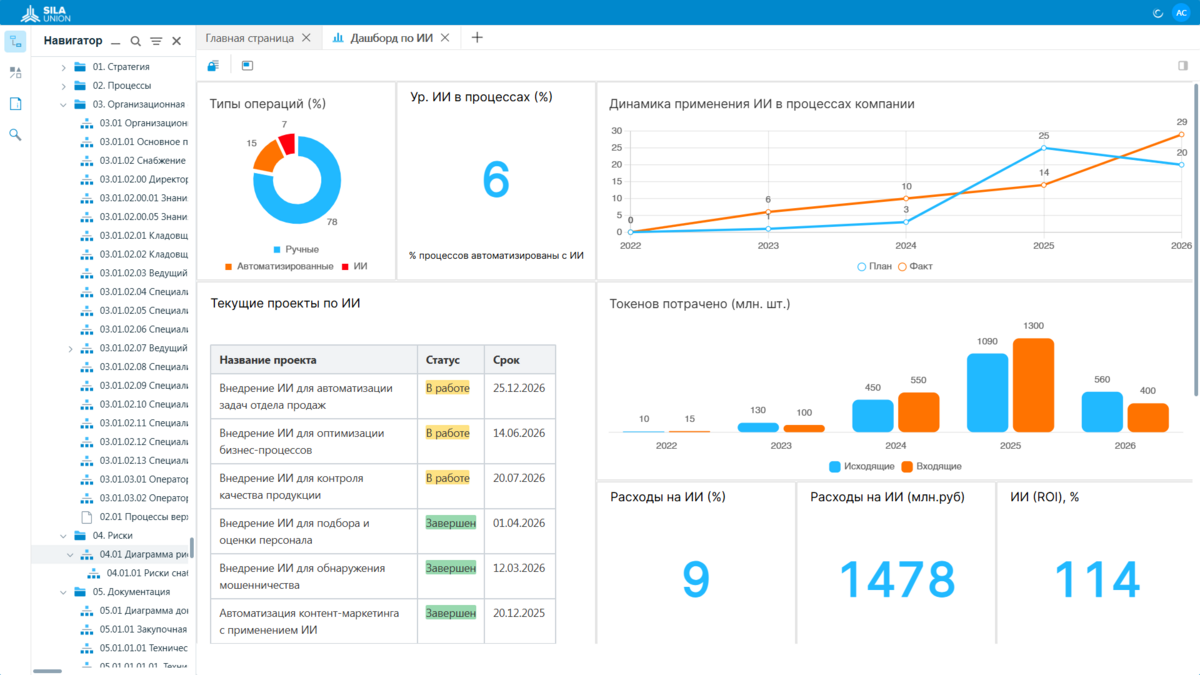Open the document icon in left sidebar
Image resolution: width=1200 pixels, height=675 pixels.
tap(15, 103)
